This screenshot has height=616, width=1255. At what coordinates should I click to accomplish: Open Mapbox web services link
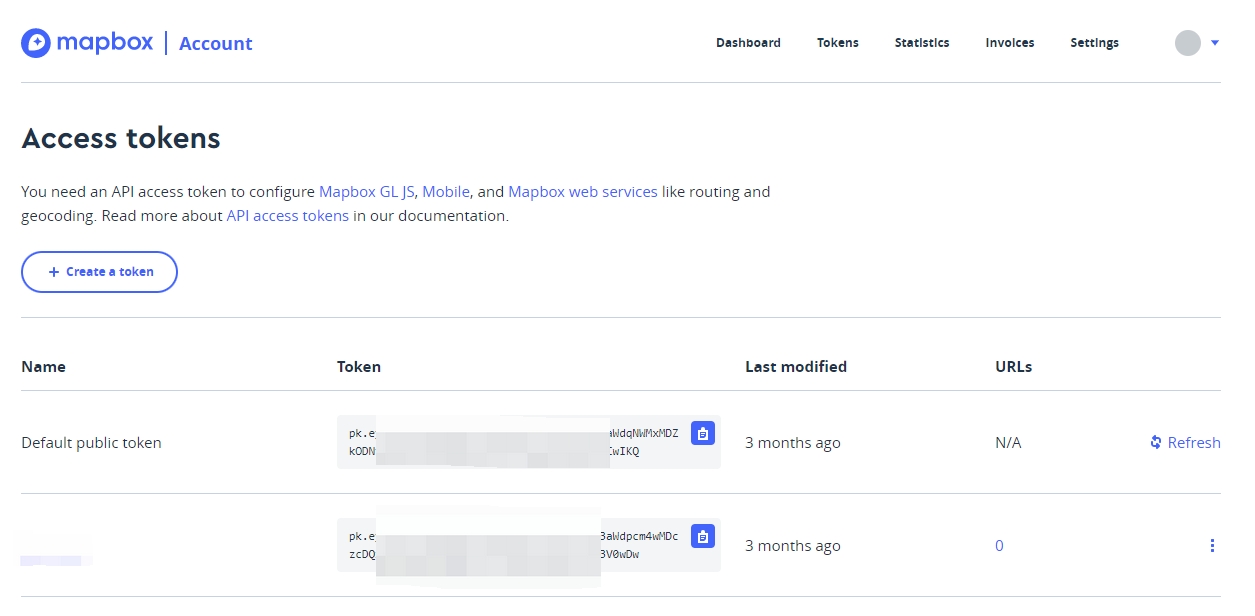(x=583, y=191)
